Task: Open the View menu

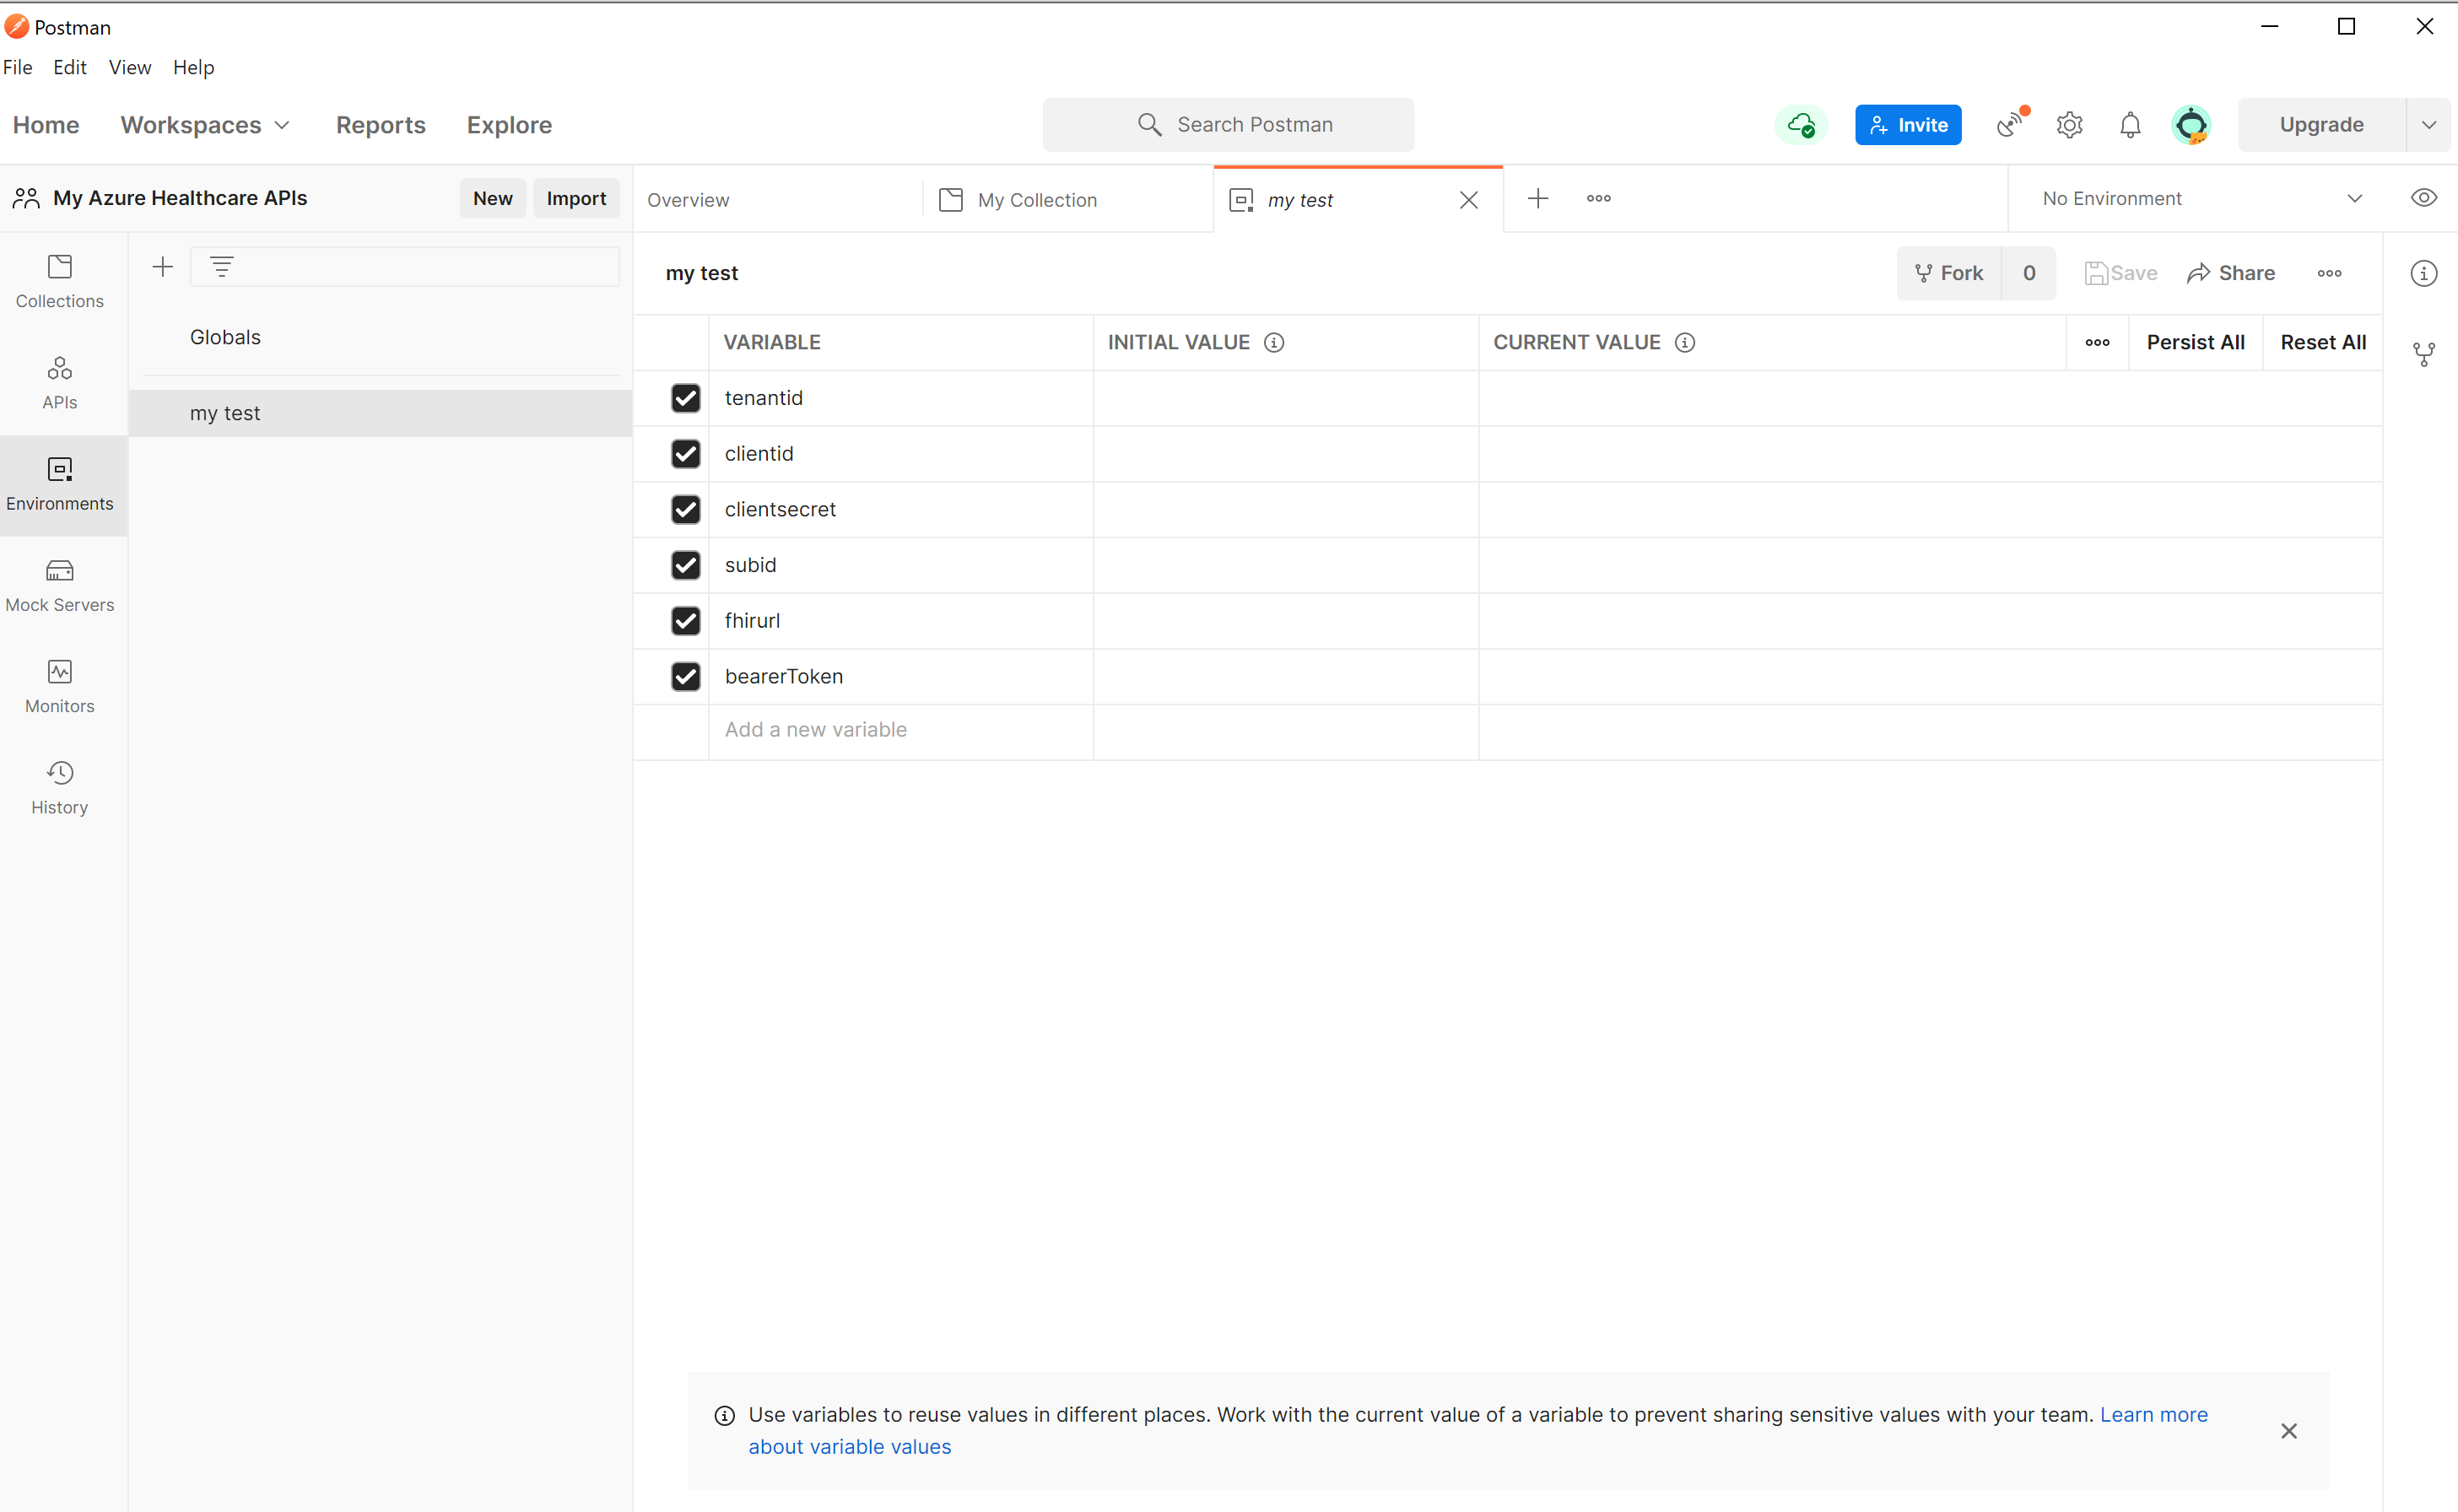Action: click(129, 67)
